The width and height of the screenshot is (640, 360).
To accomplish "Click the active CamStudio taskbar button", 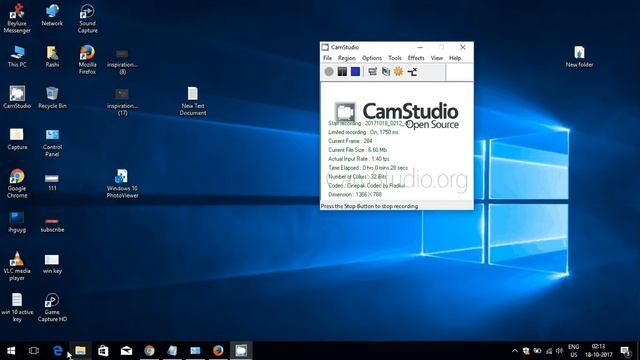I will [x=241, y=351].
